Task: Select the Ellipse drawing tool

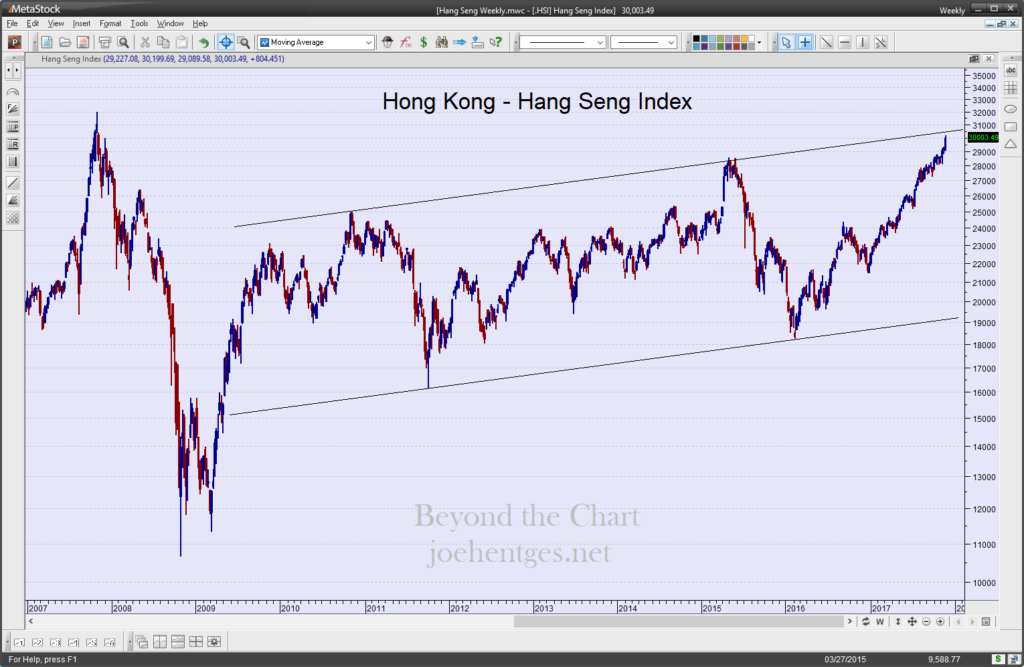Action: [1011, 108]
